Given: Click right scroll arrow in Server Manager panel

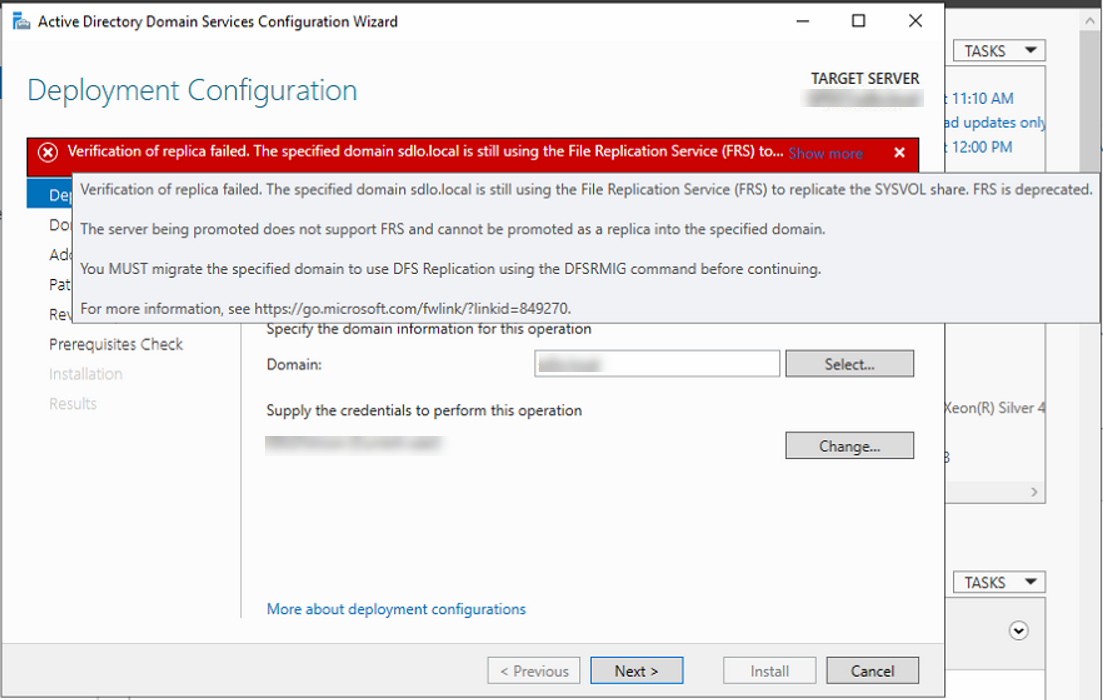Looking at the screenshot, I should pos(1034,492).
